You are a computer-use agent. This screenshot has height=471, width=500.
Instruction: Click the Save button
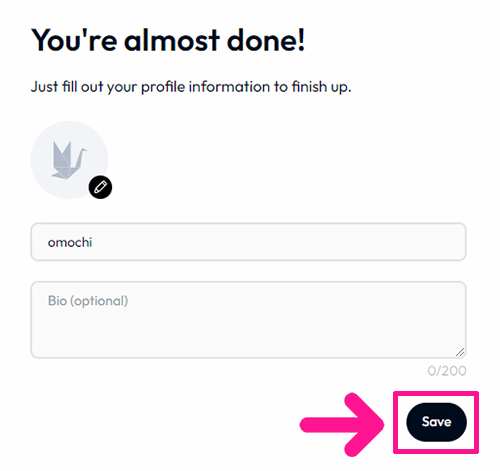436,422
